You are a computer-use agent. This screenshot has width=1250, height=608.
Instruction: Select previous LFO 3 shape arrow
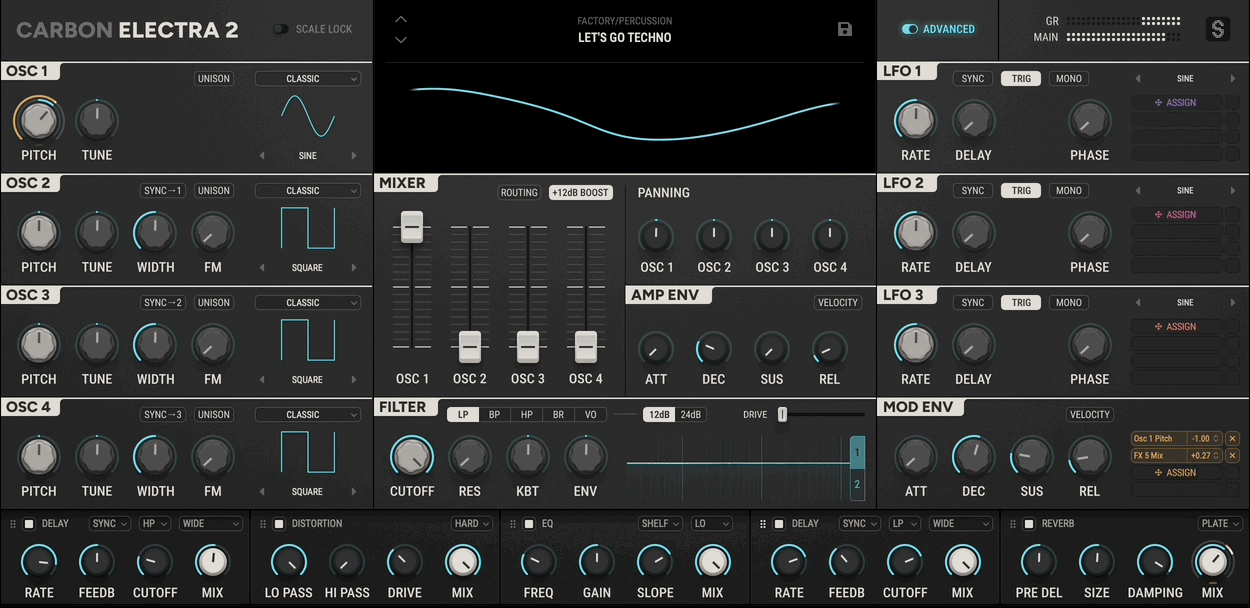click(x=1137, y=303)
